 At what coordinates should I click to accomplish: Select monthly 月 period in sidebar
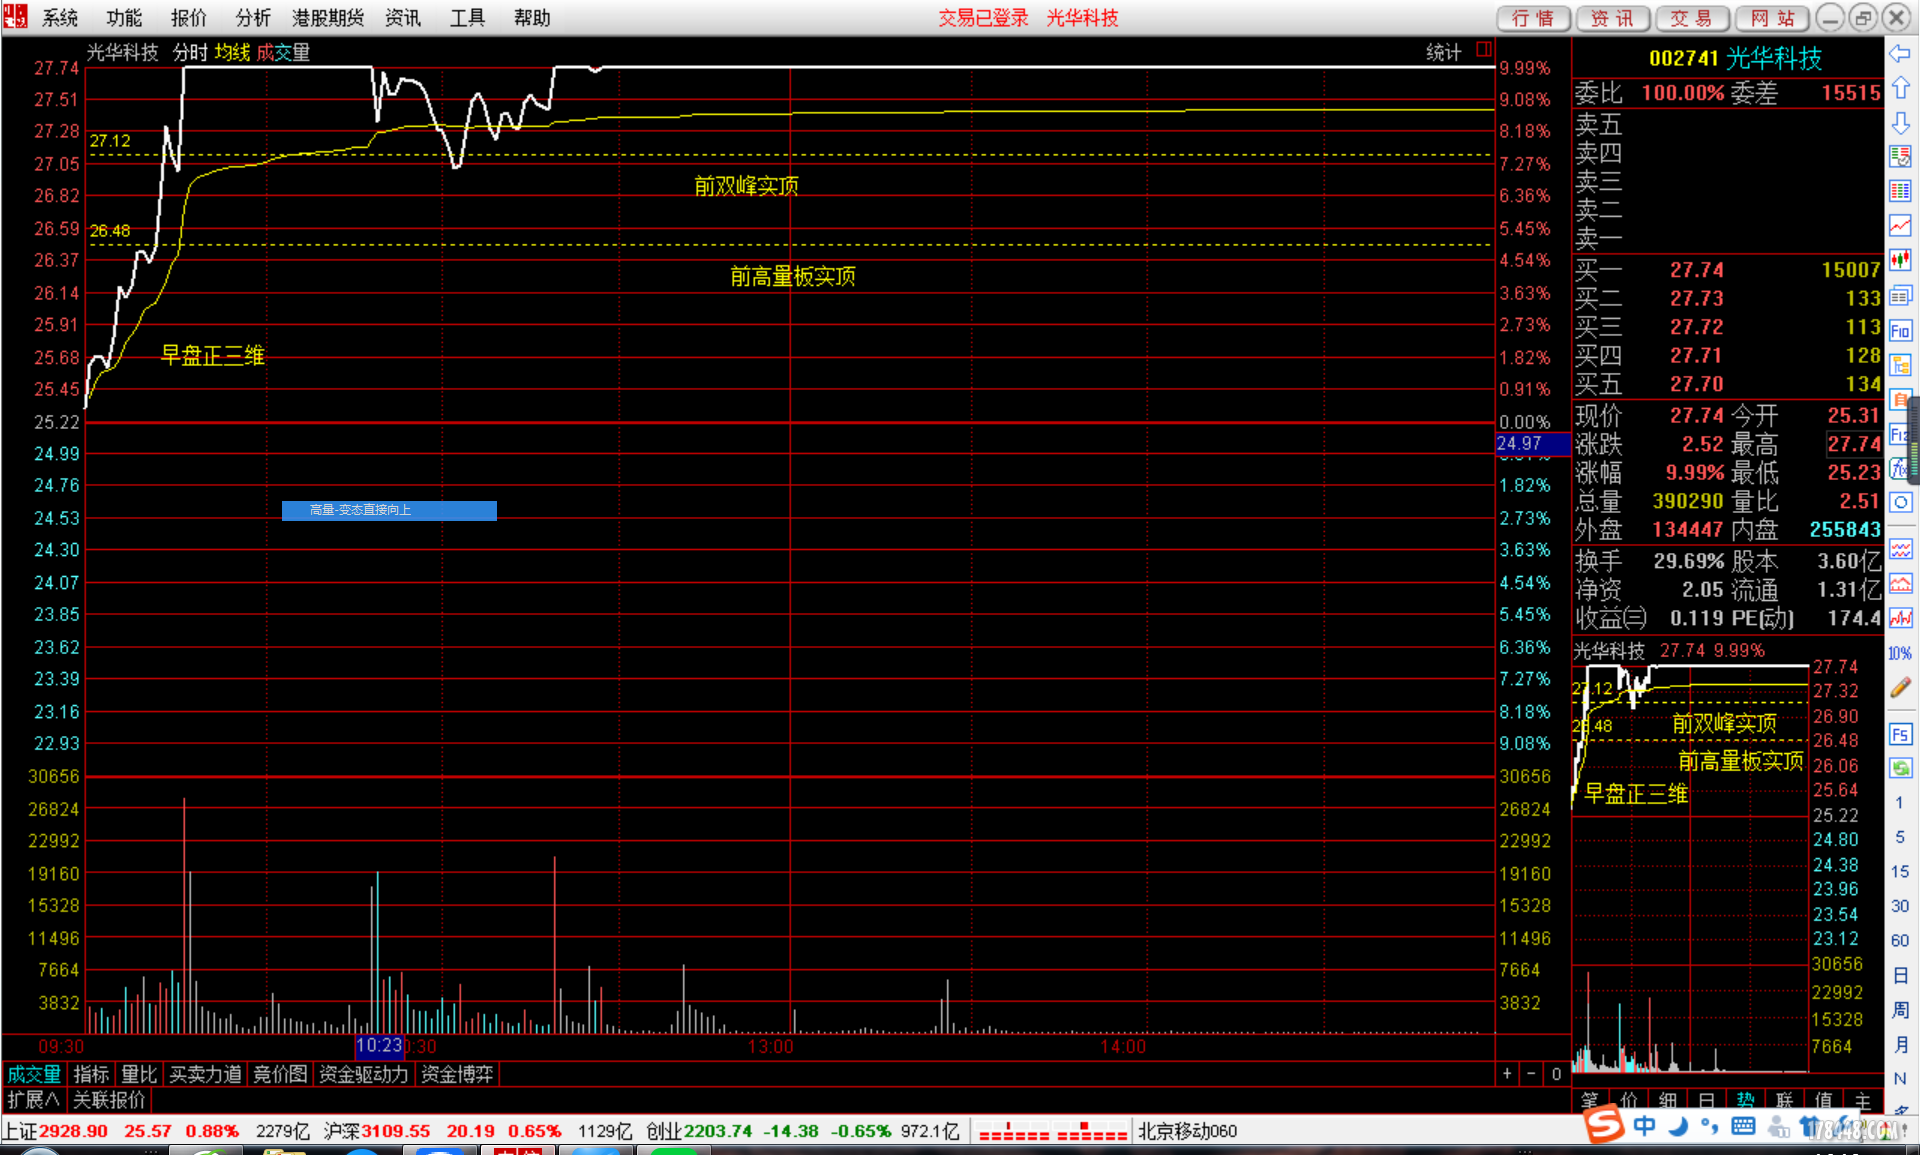coord(1900,1044)
